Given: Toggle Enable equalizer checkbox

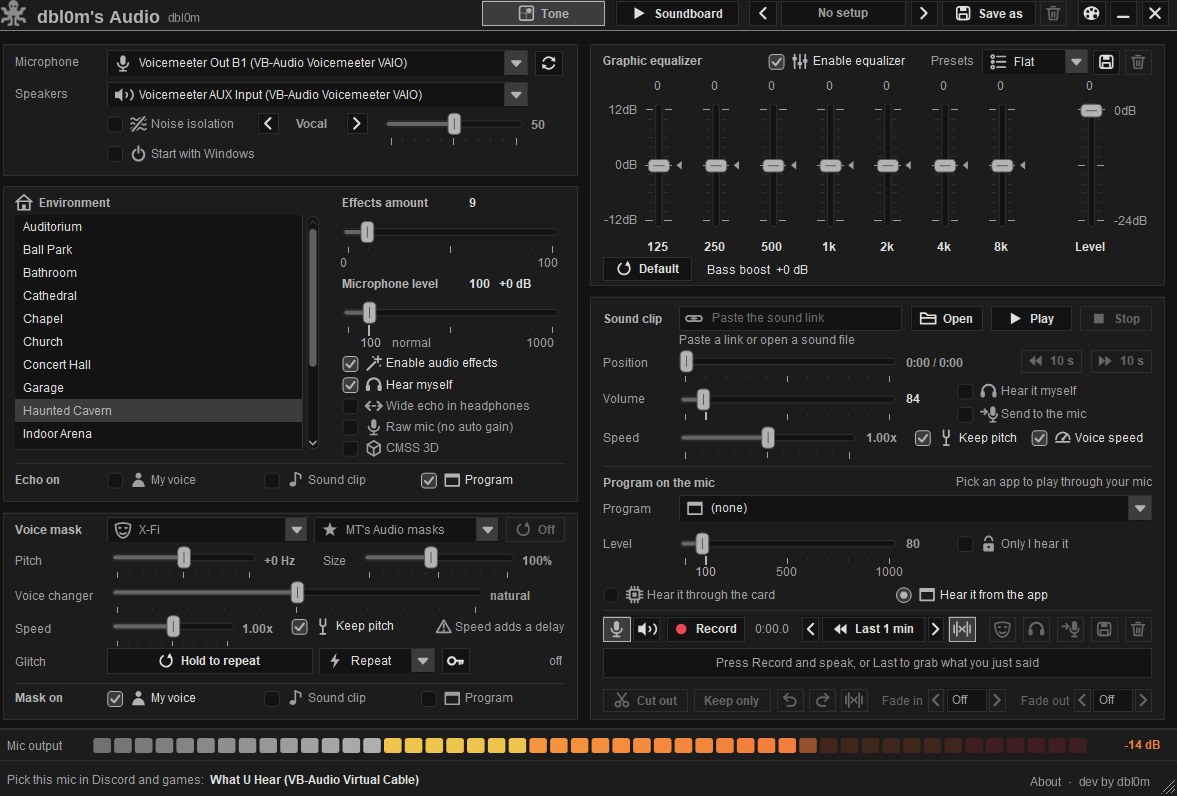Looking at the screenshot, I should (x=777, y=62).
